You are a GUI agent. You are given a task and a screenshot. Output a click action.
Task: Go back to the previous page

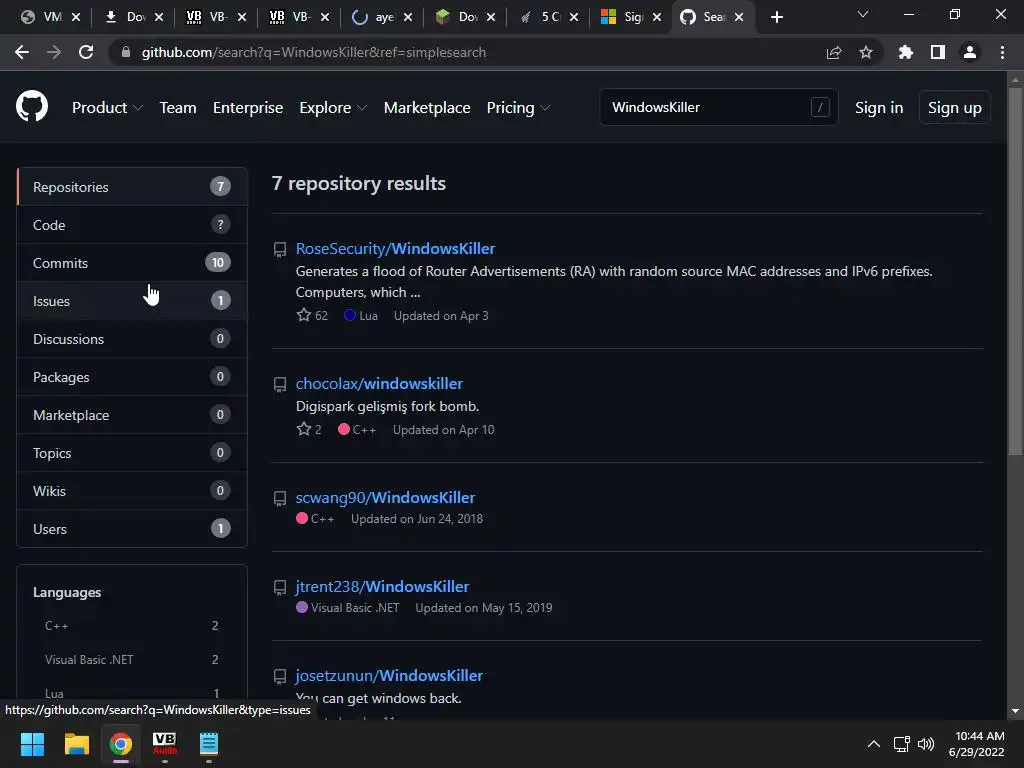(22, 52)
